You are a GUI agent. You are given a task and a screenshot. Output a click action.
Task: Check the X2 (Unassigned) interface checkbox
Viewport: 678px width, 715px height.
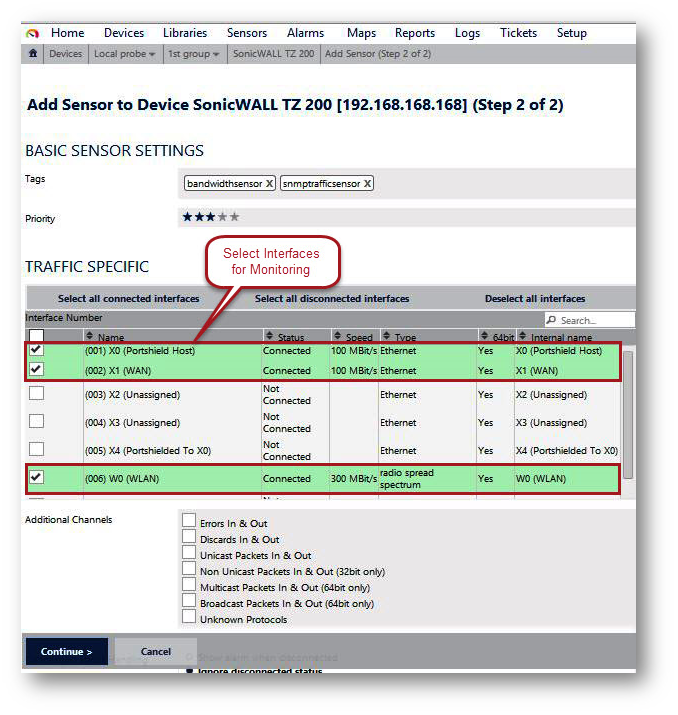[x=36, y=394]
